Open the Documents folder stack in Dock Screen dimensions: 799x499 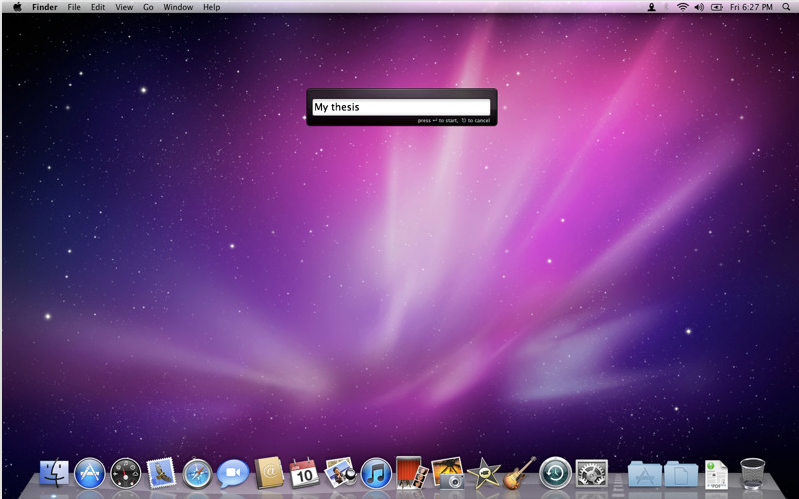pos(681,474)
